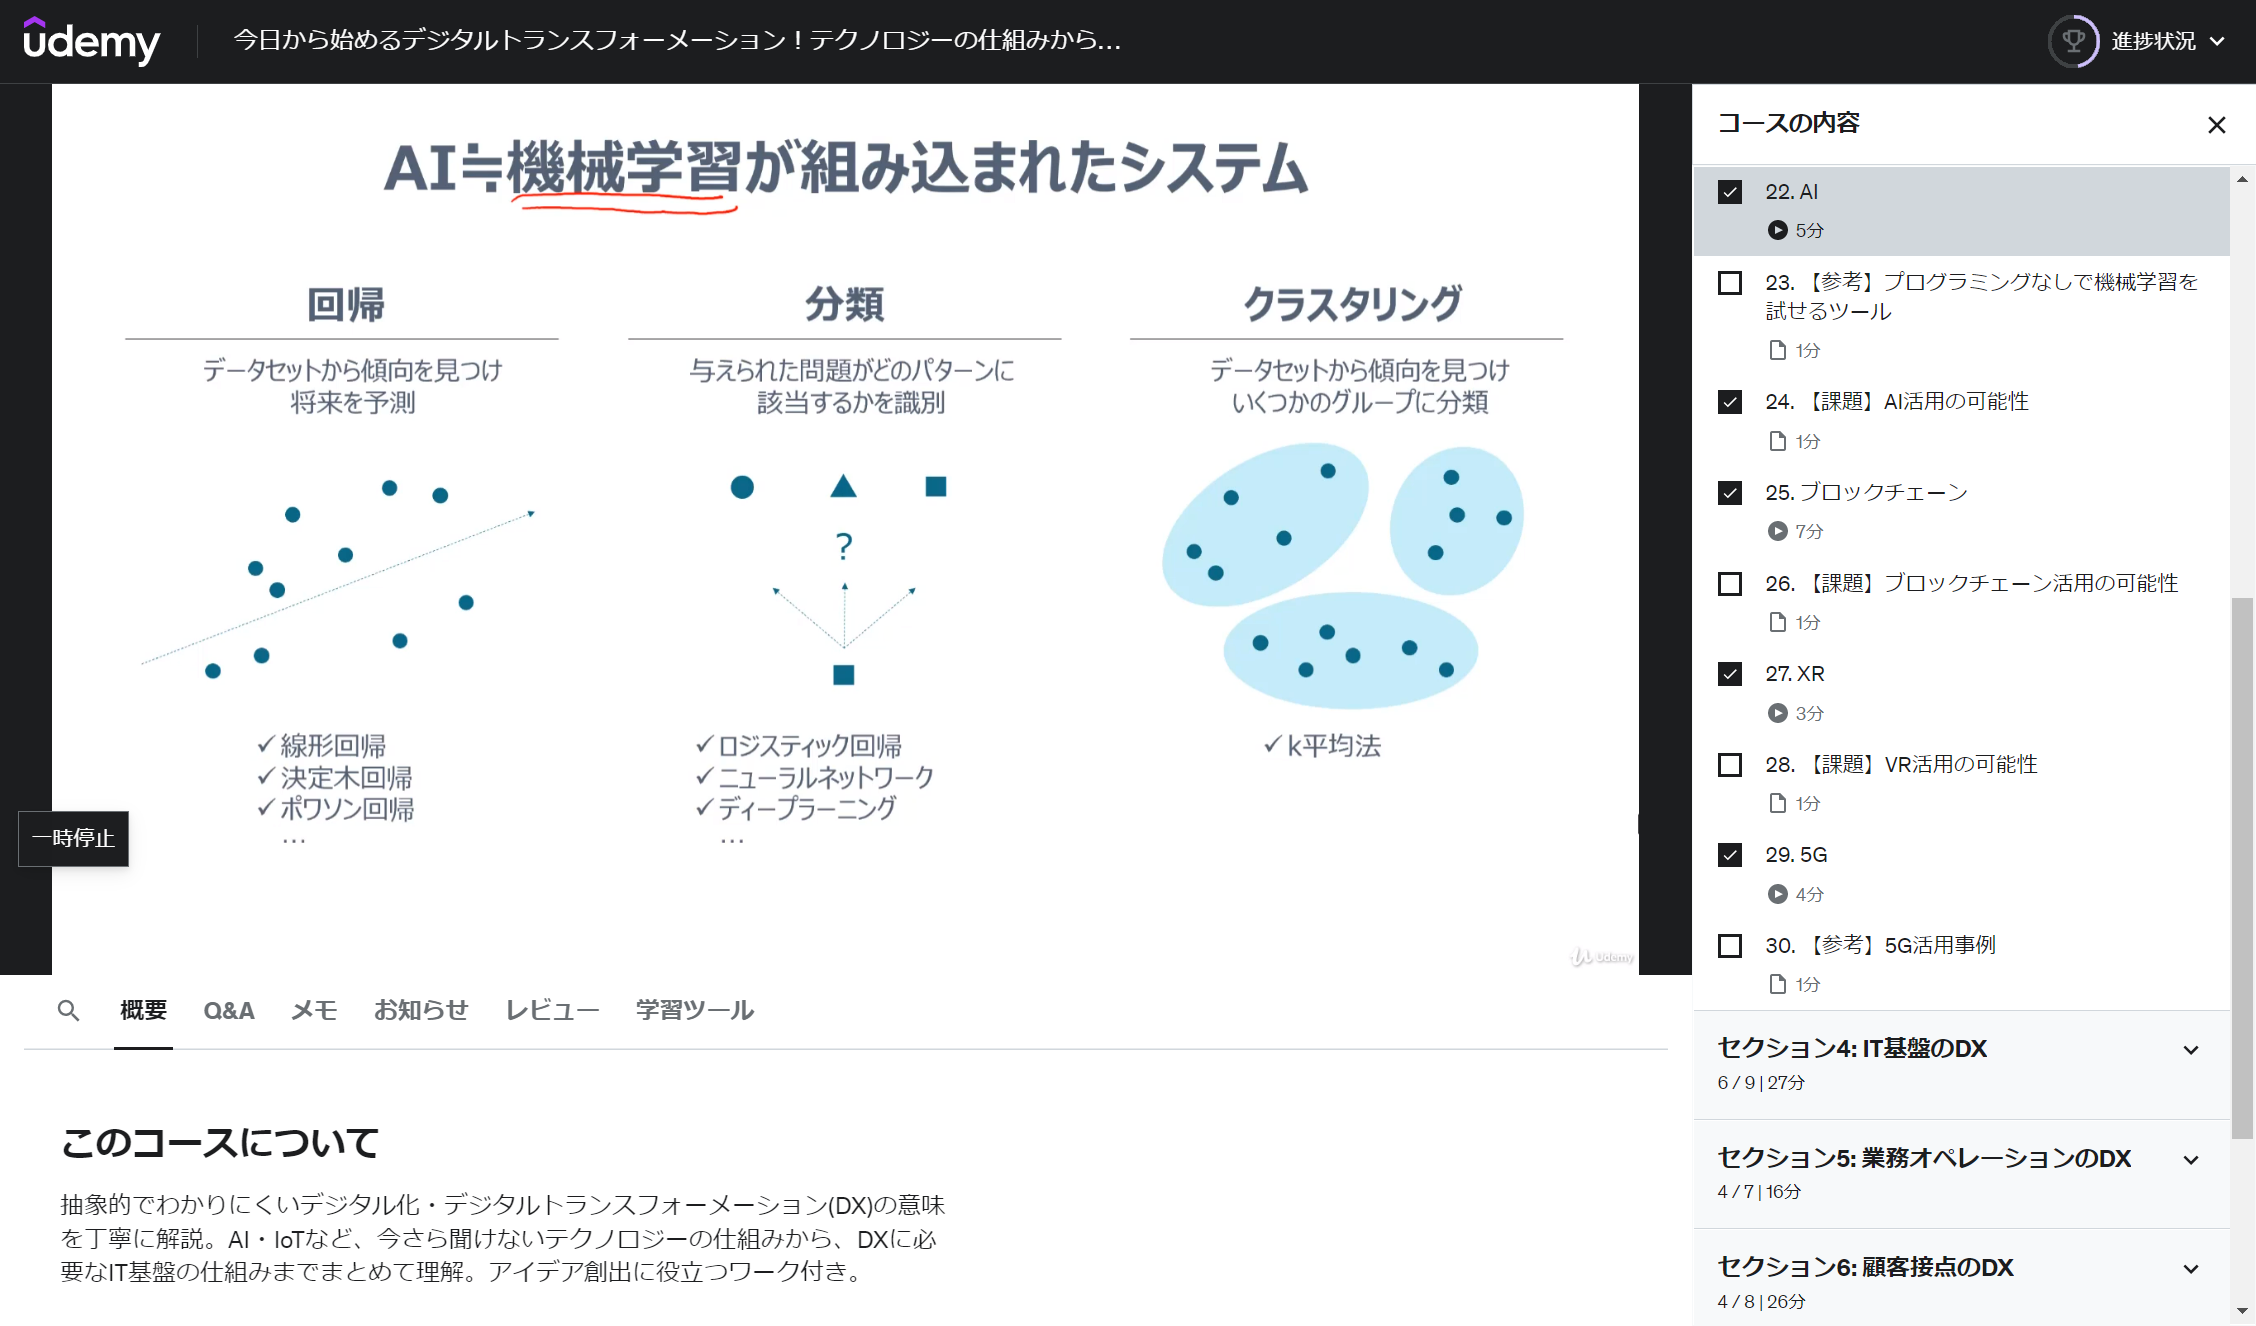Click the trophy icon near 進捗状況

pyautogui.click(x=2073, y=41)
